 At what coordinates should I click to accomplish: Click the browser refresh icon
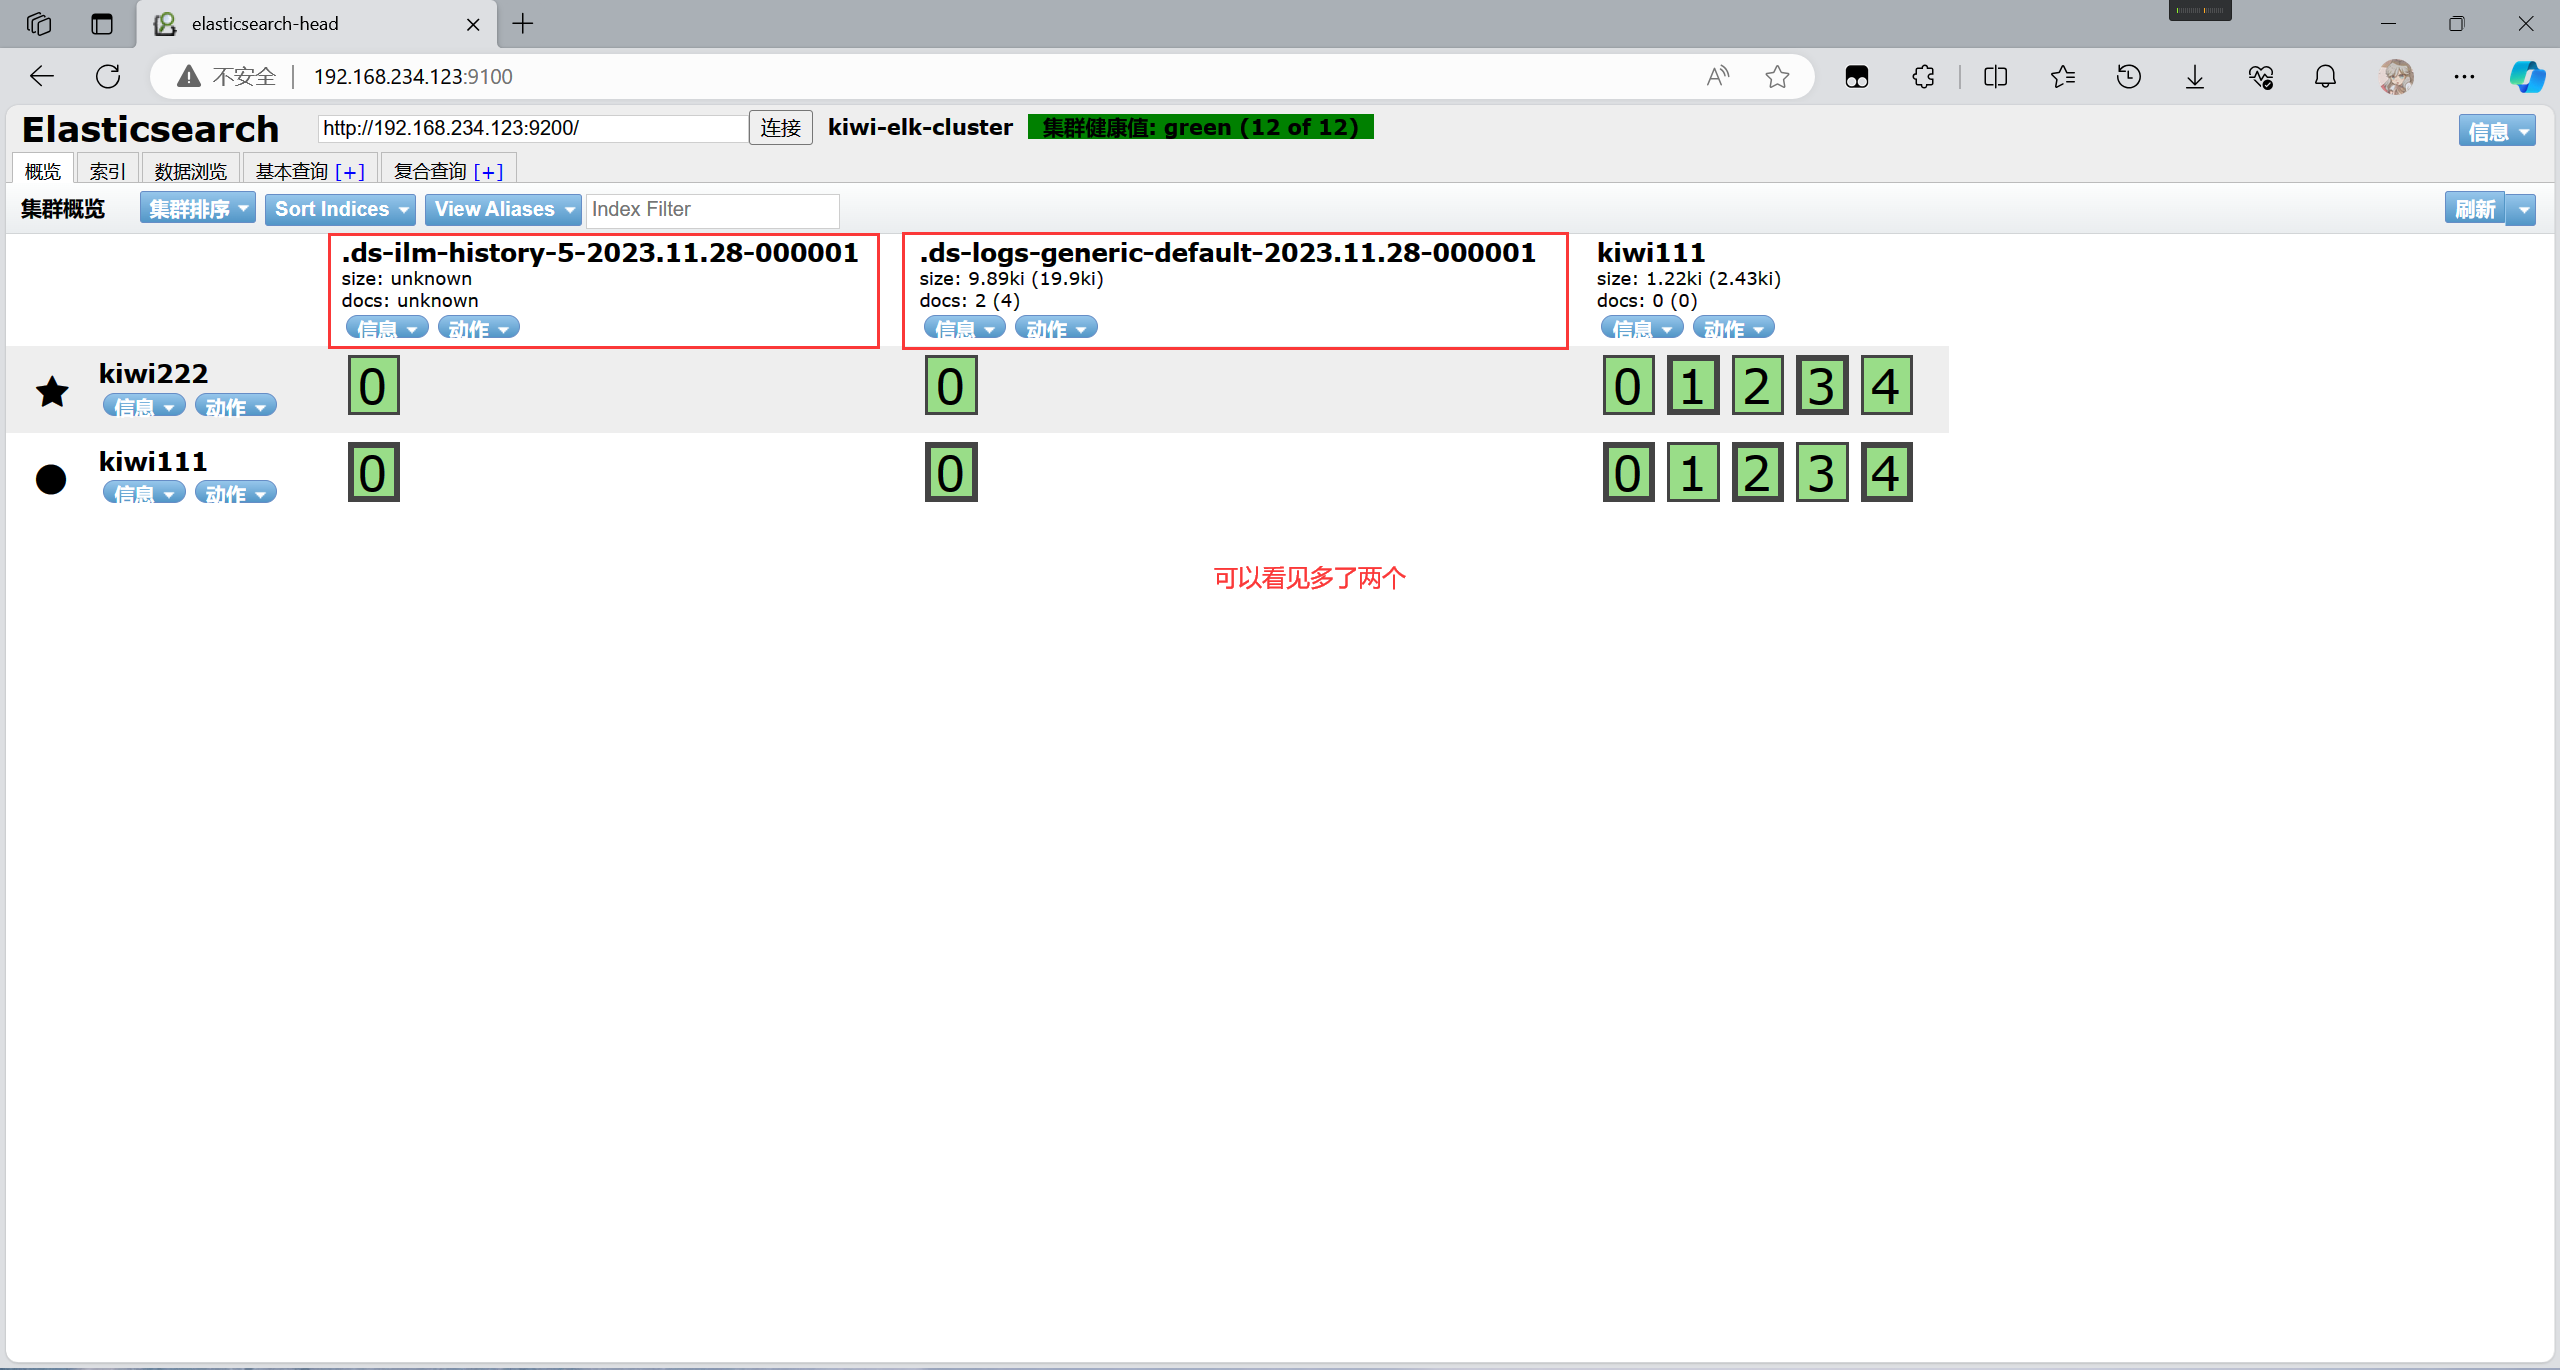tap(108, 76)
